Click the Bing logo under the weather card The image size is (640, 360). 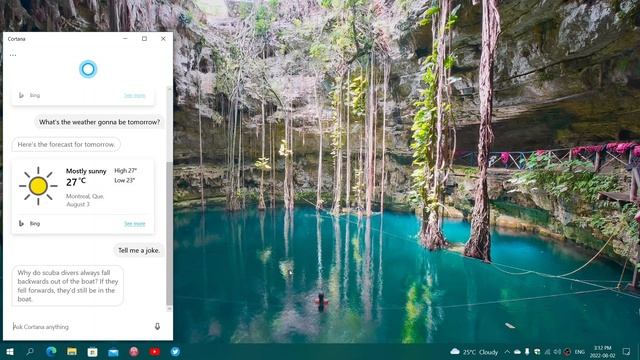[x=21, y=223]
